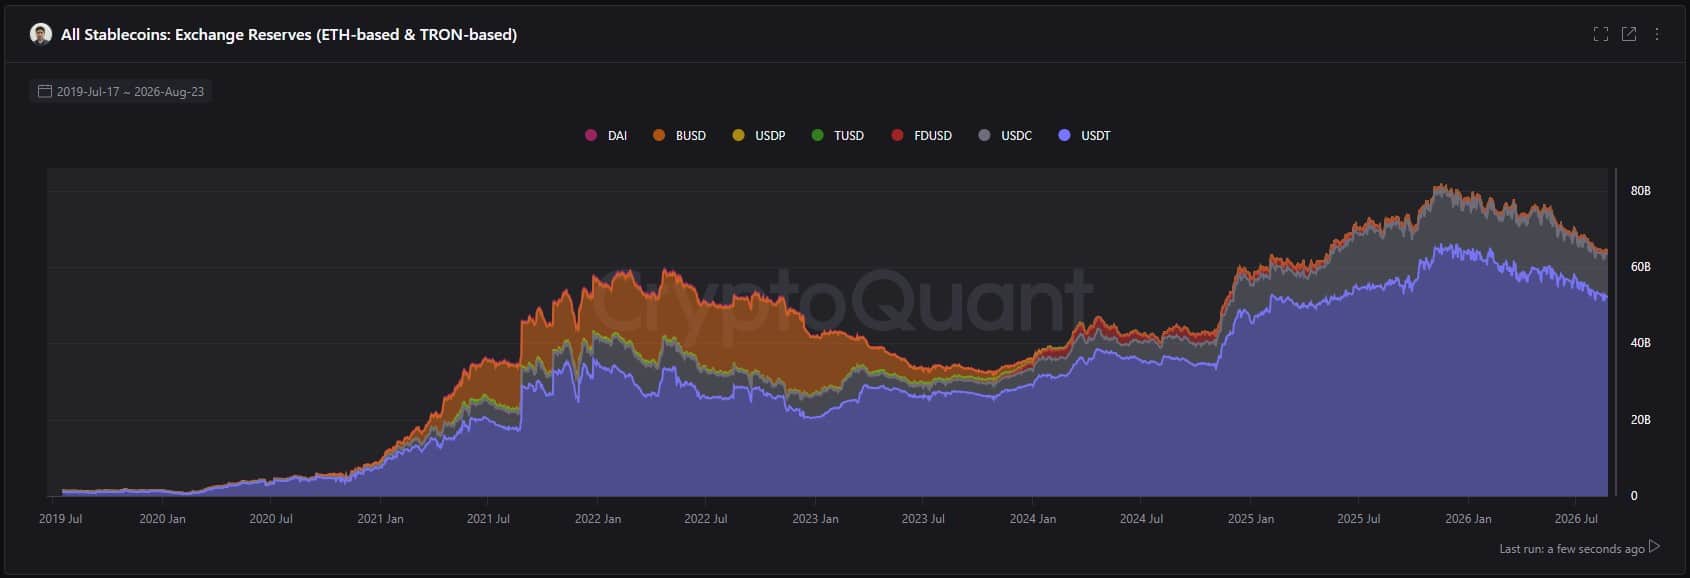Open chart in new window icon
Image resolution: width=1690 pixels, height=578 pixels.
pos(1629,34)
